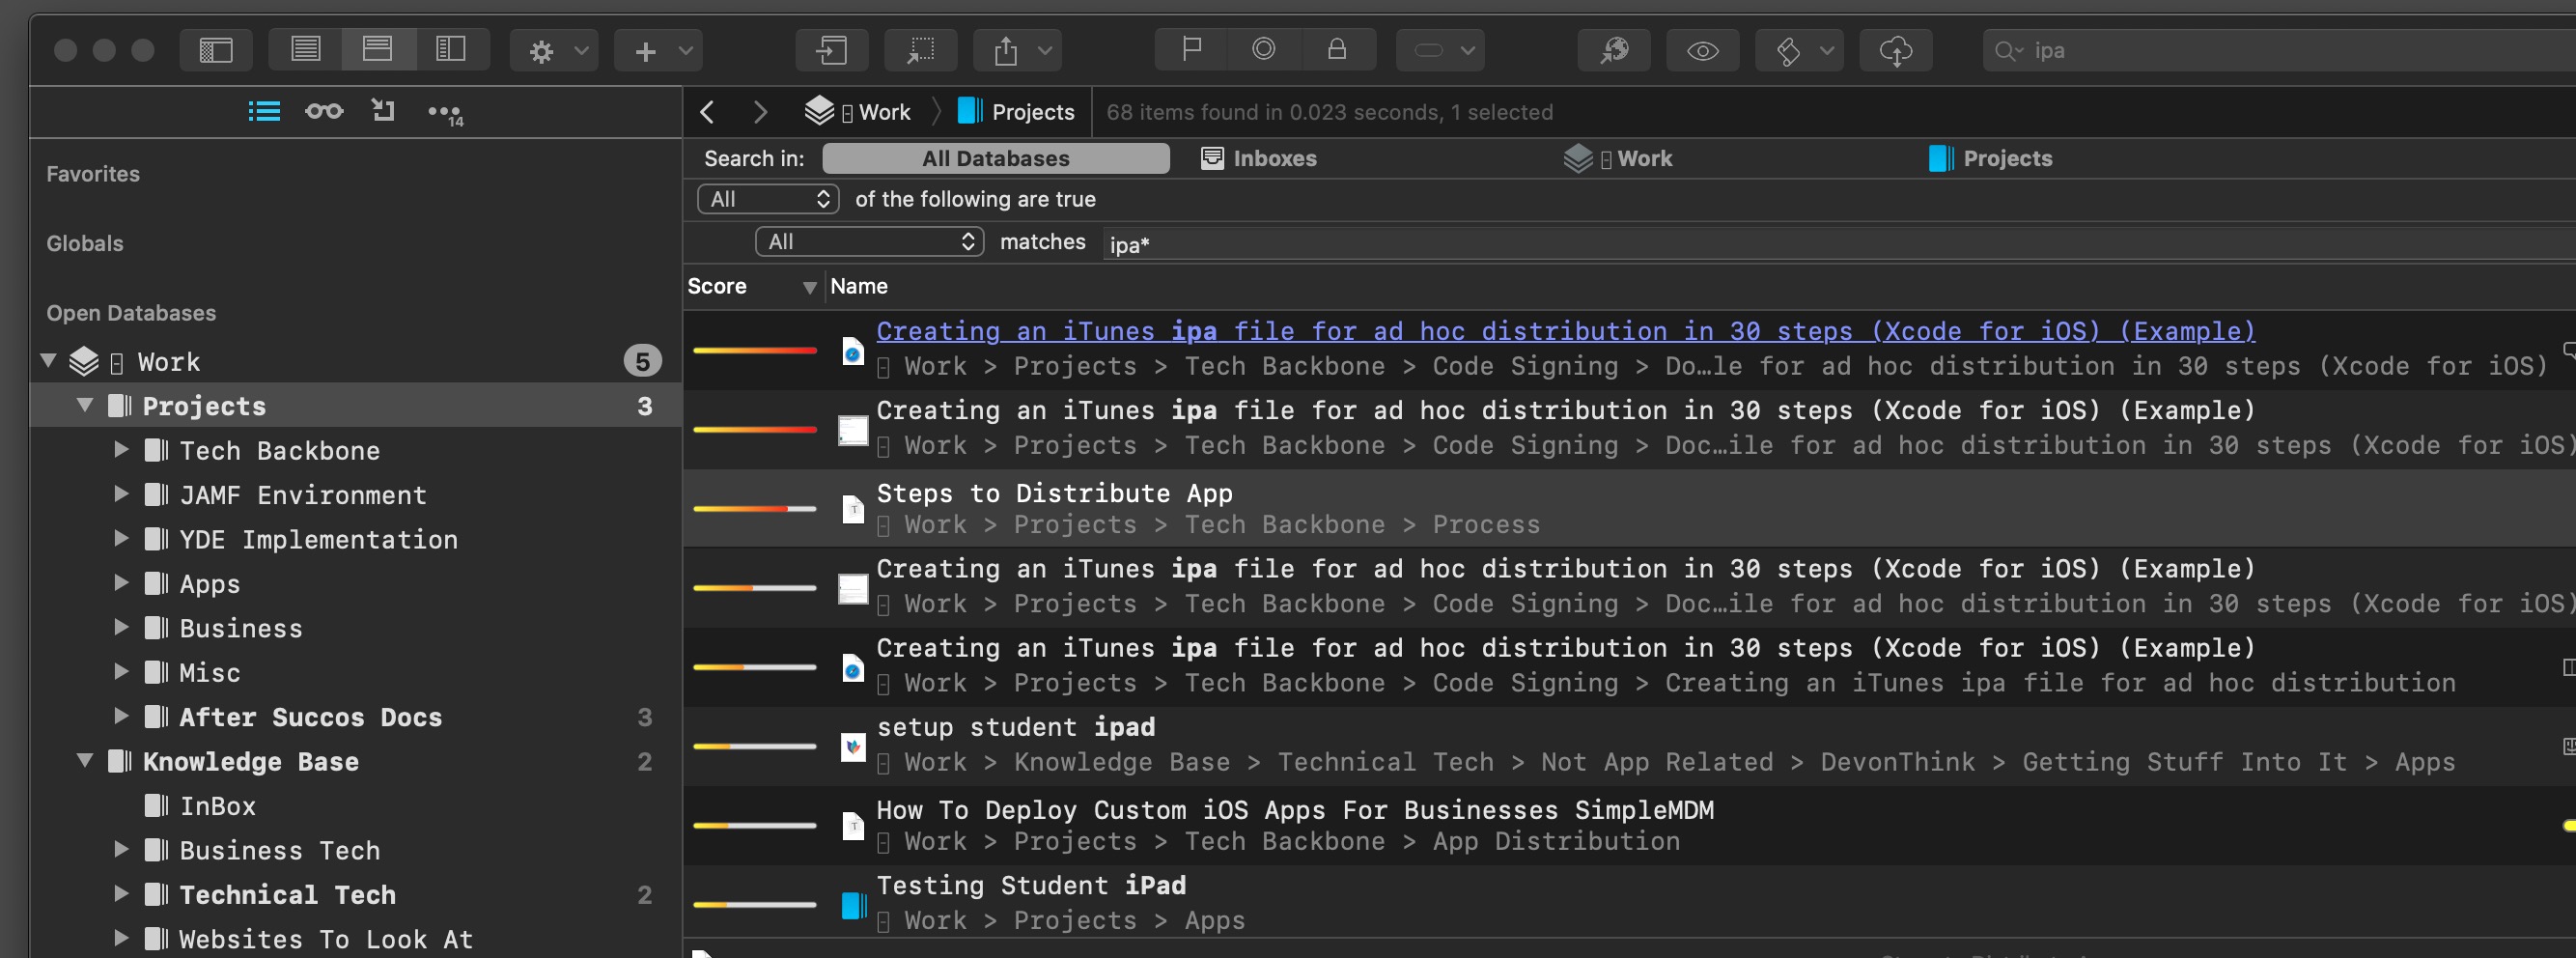Viewport: 2576px width, 958px height.
Task: Click the search magnifier icon
Action: point(2007,50)
